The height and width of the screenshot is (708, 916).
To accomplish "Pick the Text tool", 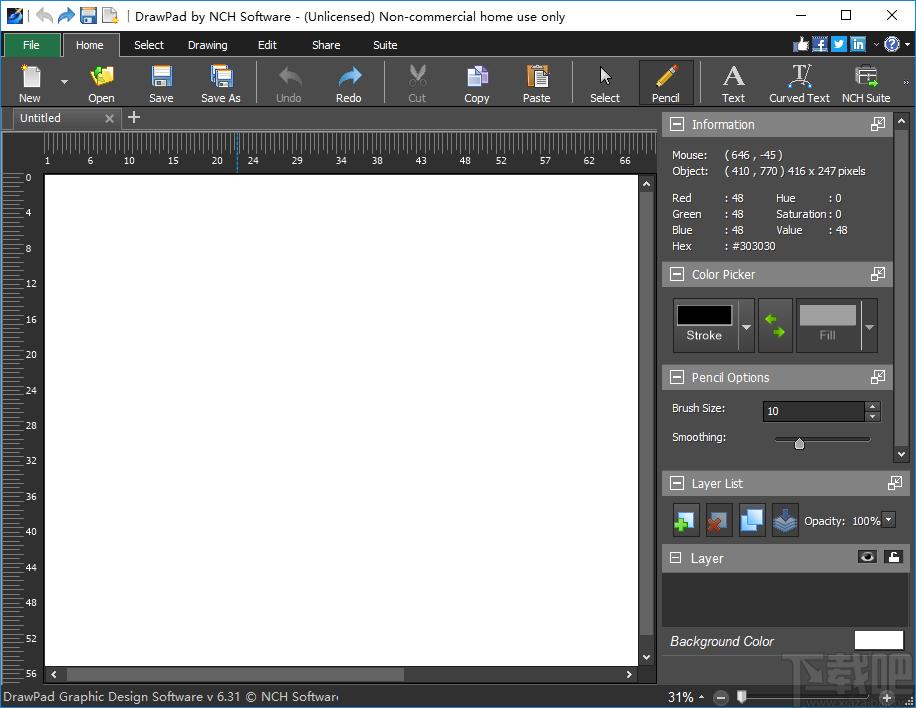I will pos(733,82).
